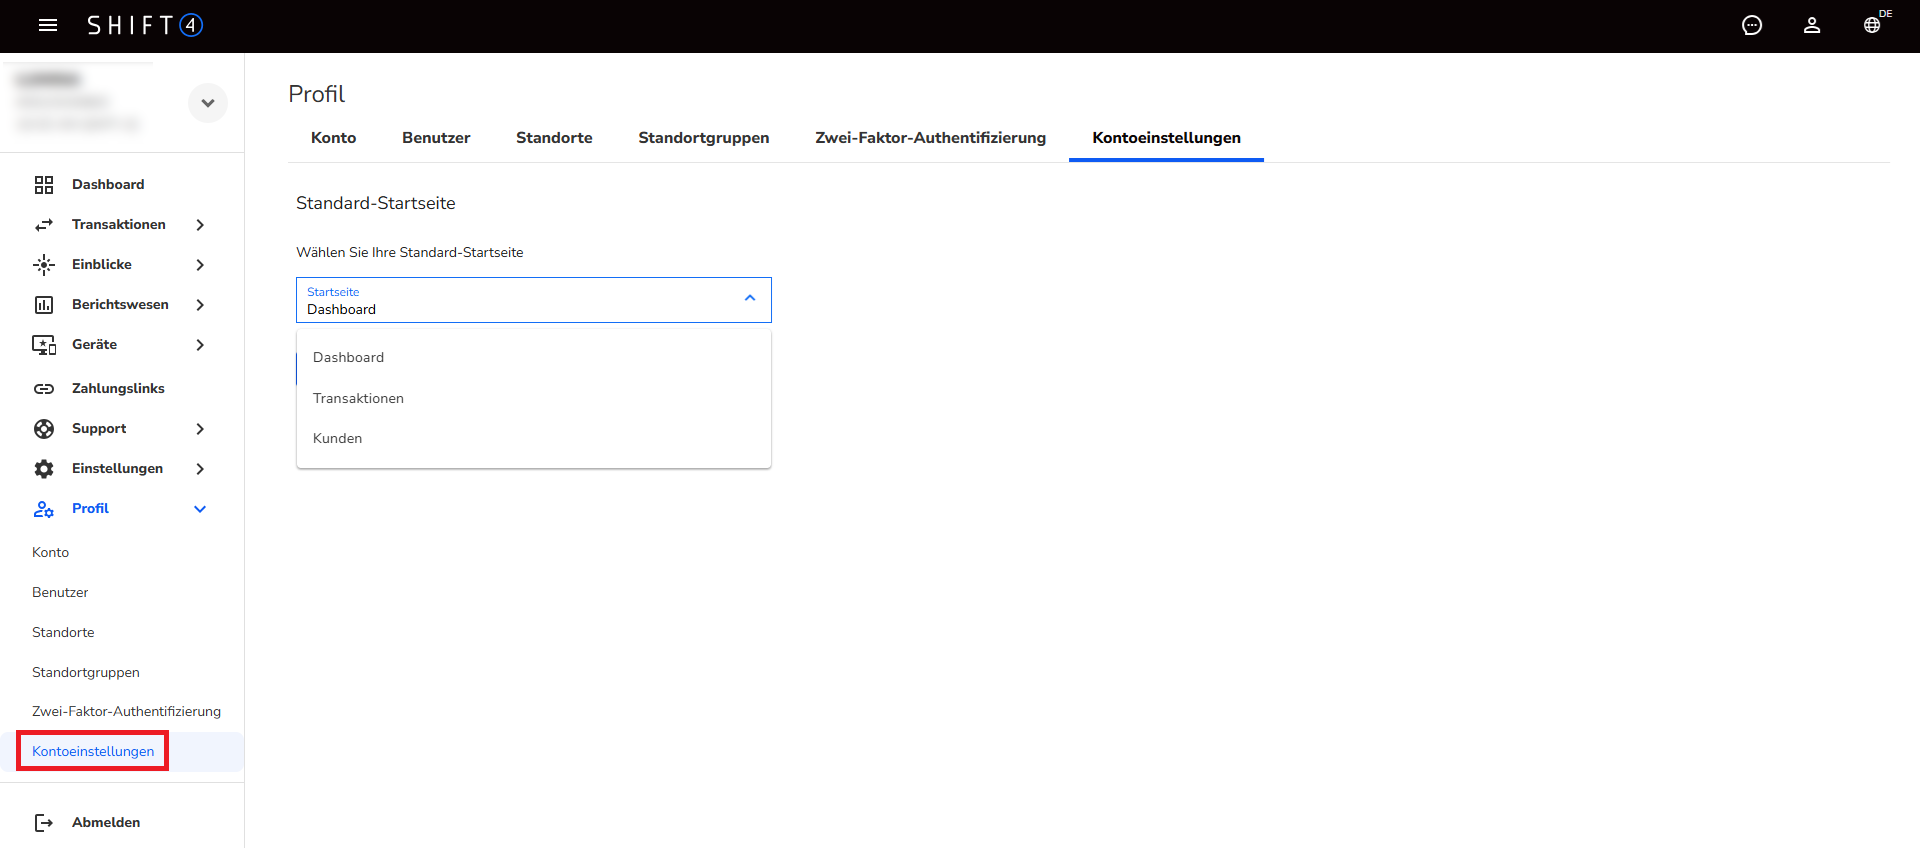
Task: Open Standortgruppen in the sidebar submenu
Action: pos(86,672)
